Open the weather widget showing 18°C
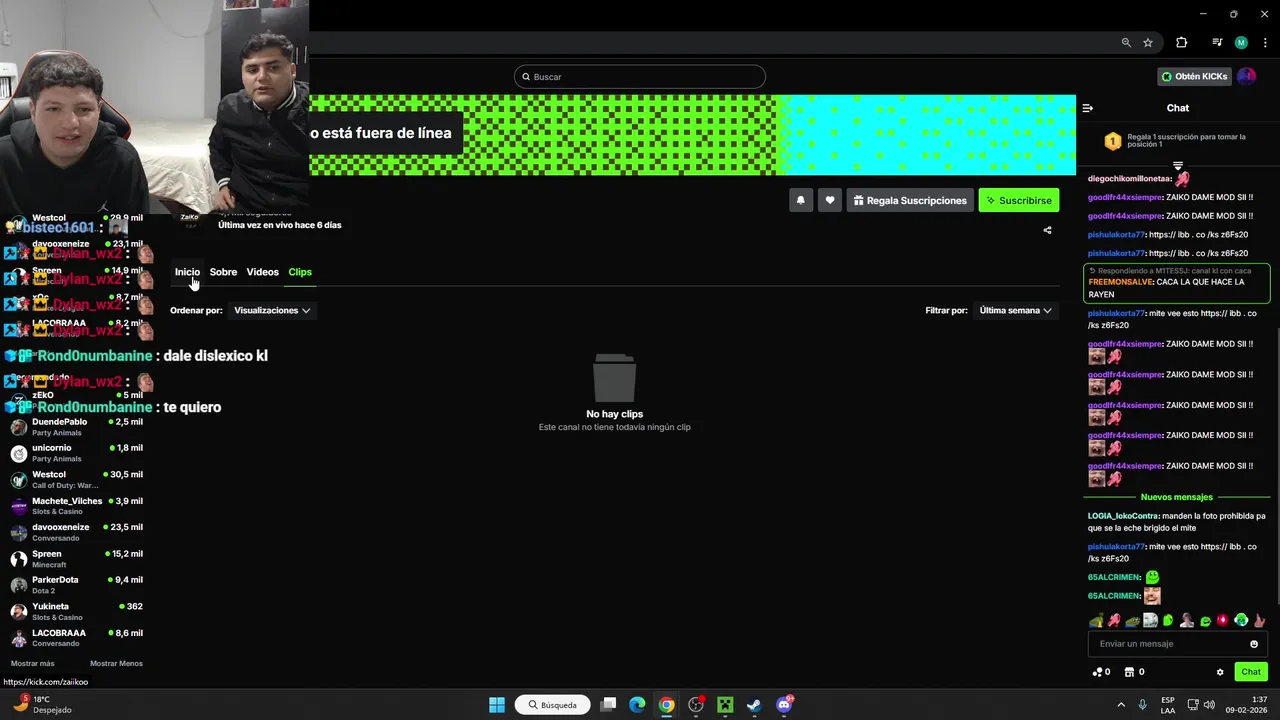 (x=40, y=705)
